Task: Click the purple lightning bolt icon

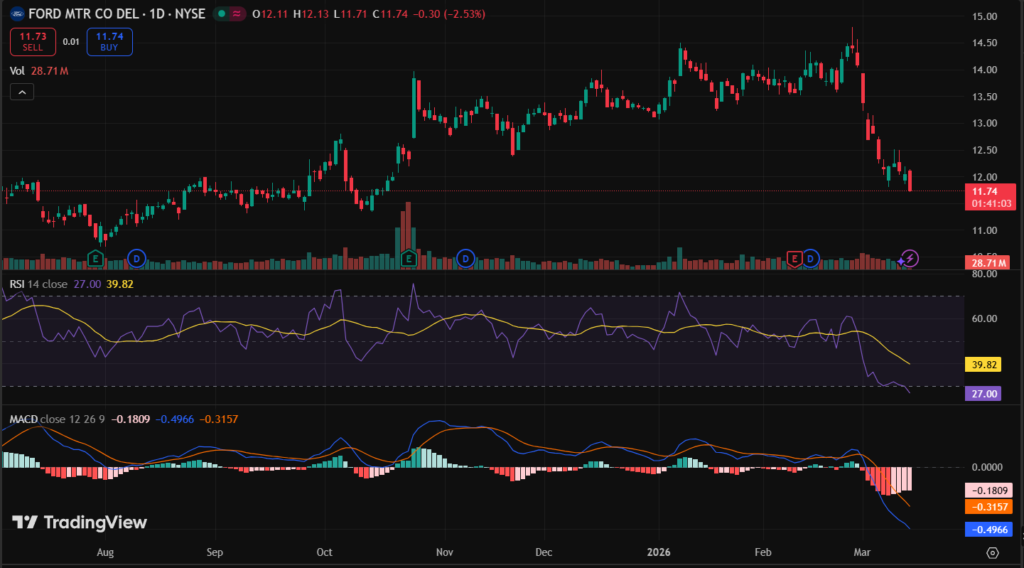Action: click(x=910, y=259)
